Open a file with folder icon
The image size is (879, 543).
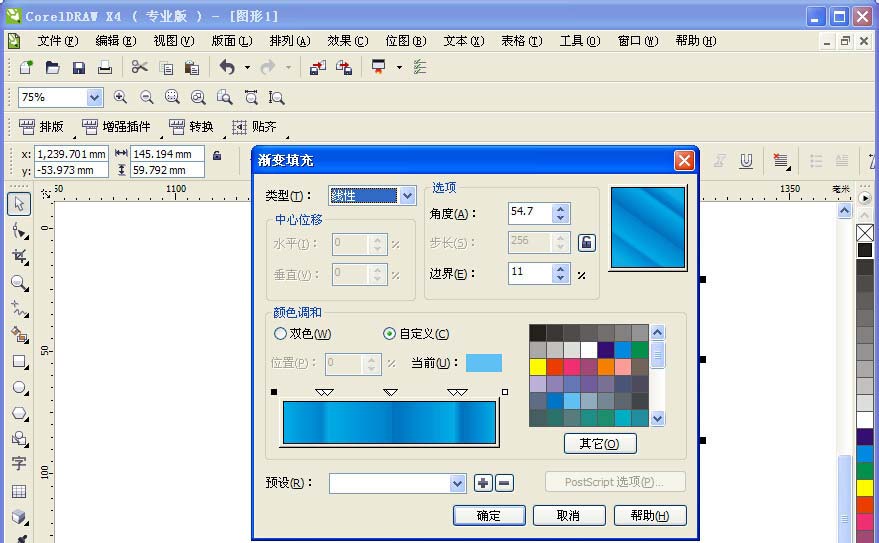pyautogui.click(x=52, y=67)
